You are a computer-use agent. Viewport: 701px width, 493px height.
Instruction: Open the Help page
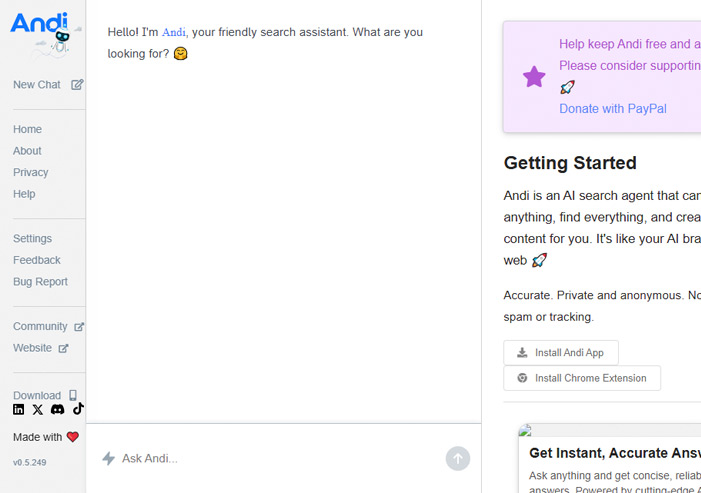[24, 194]
